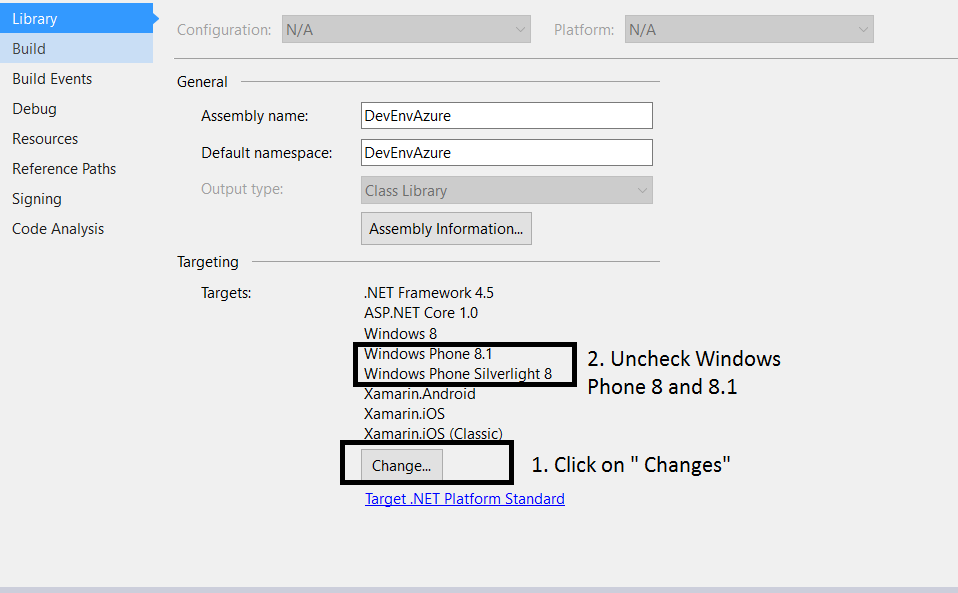Click the Default namespace input field

(x=506, y=153)
